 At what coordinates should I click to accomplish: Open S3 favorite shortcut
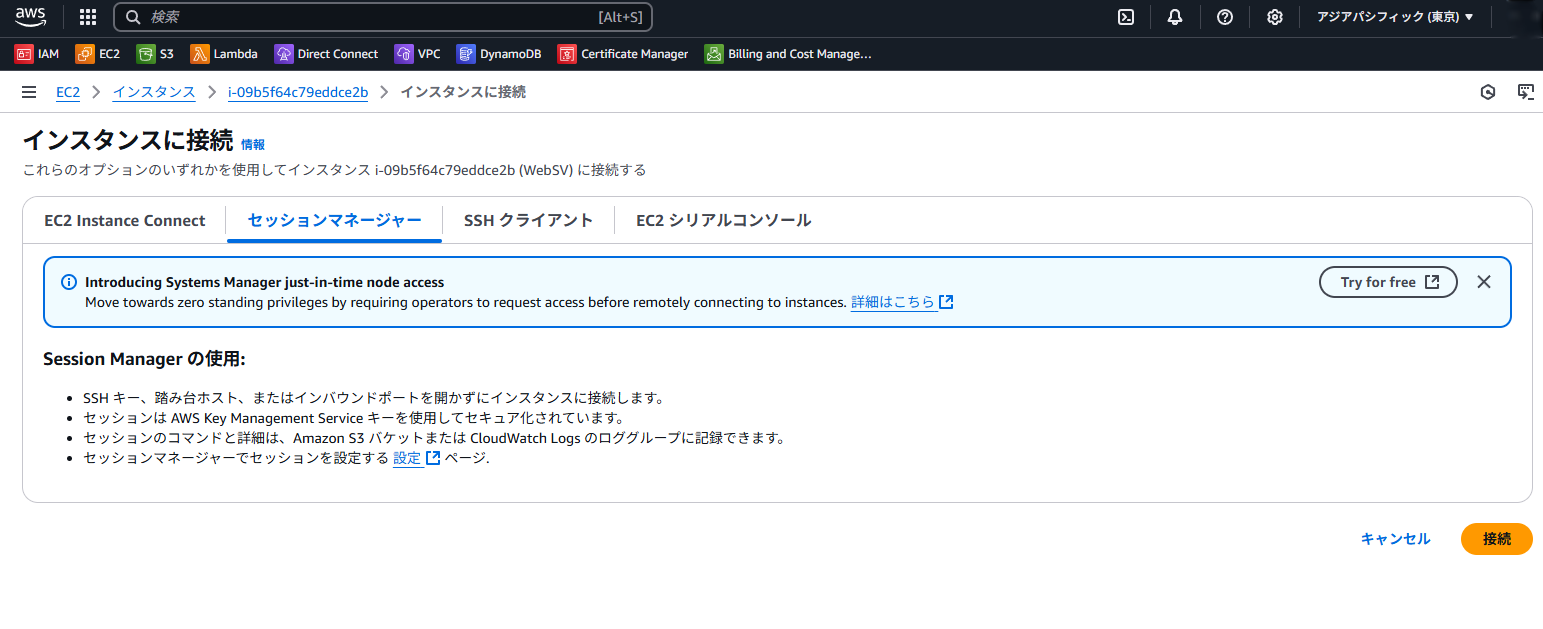coord(155,54)
